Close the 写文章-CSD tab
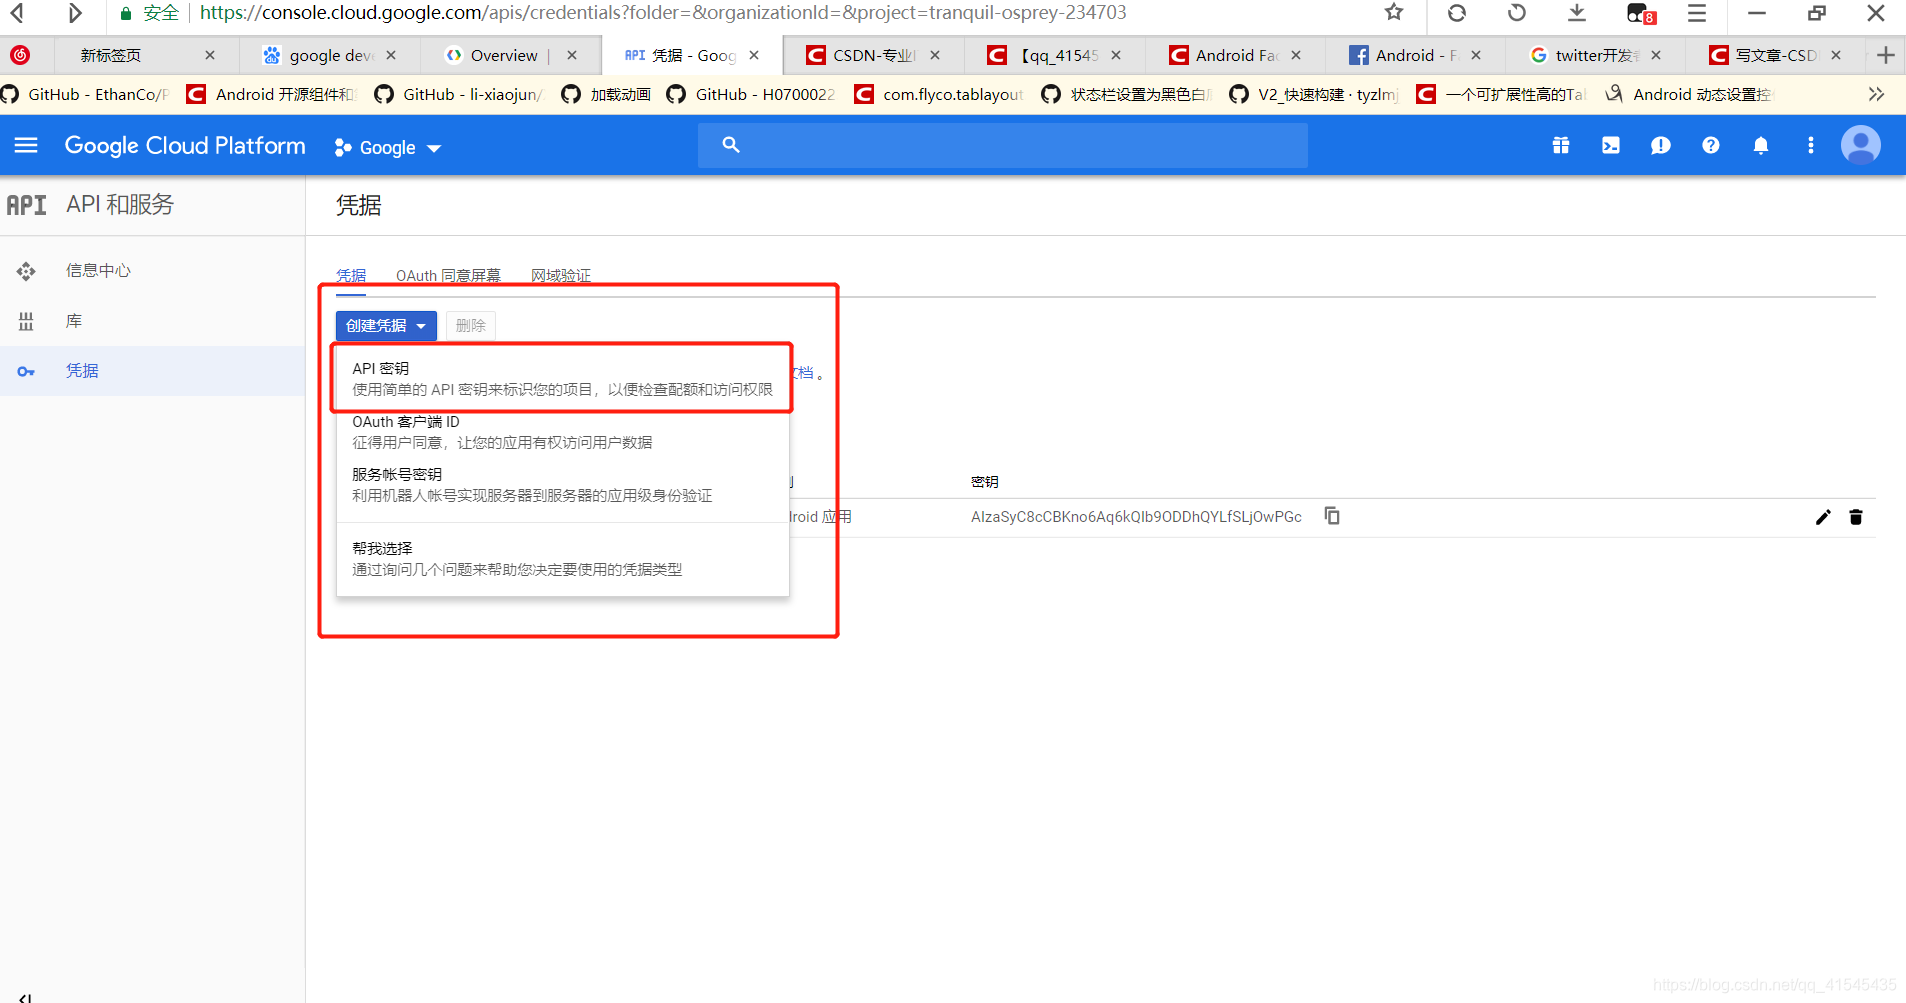This screenshot has height=1003, width=1906. click(1836, 56)
